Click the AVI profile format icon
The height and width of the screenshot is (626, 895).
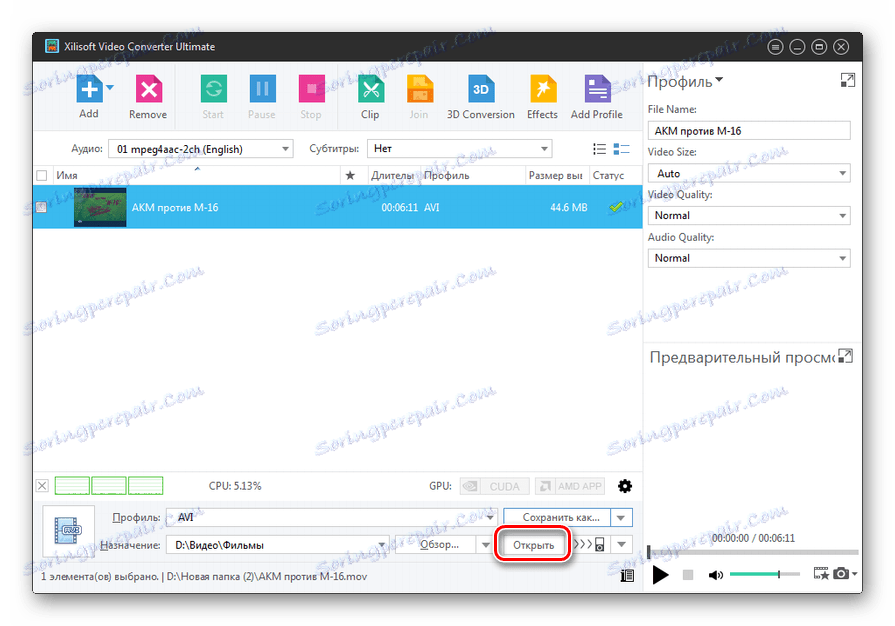click(x=68, y=531)
